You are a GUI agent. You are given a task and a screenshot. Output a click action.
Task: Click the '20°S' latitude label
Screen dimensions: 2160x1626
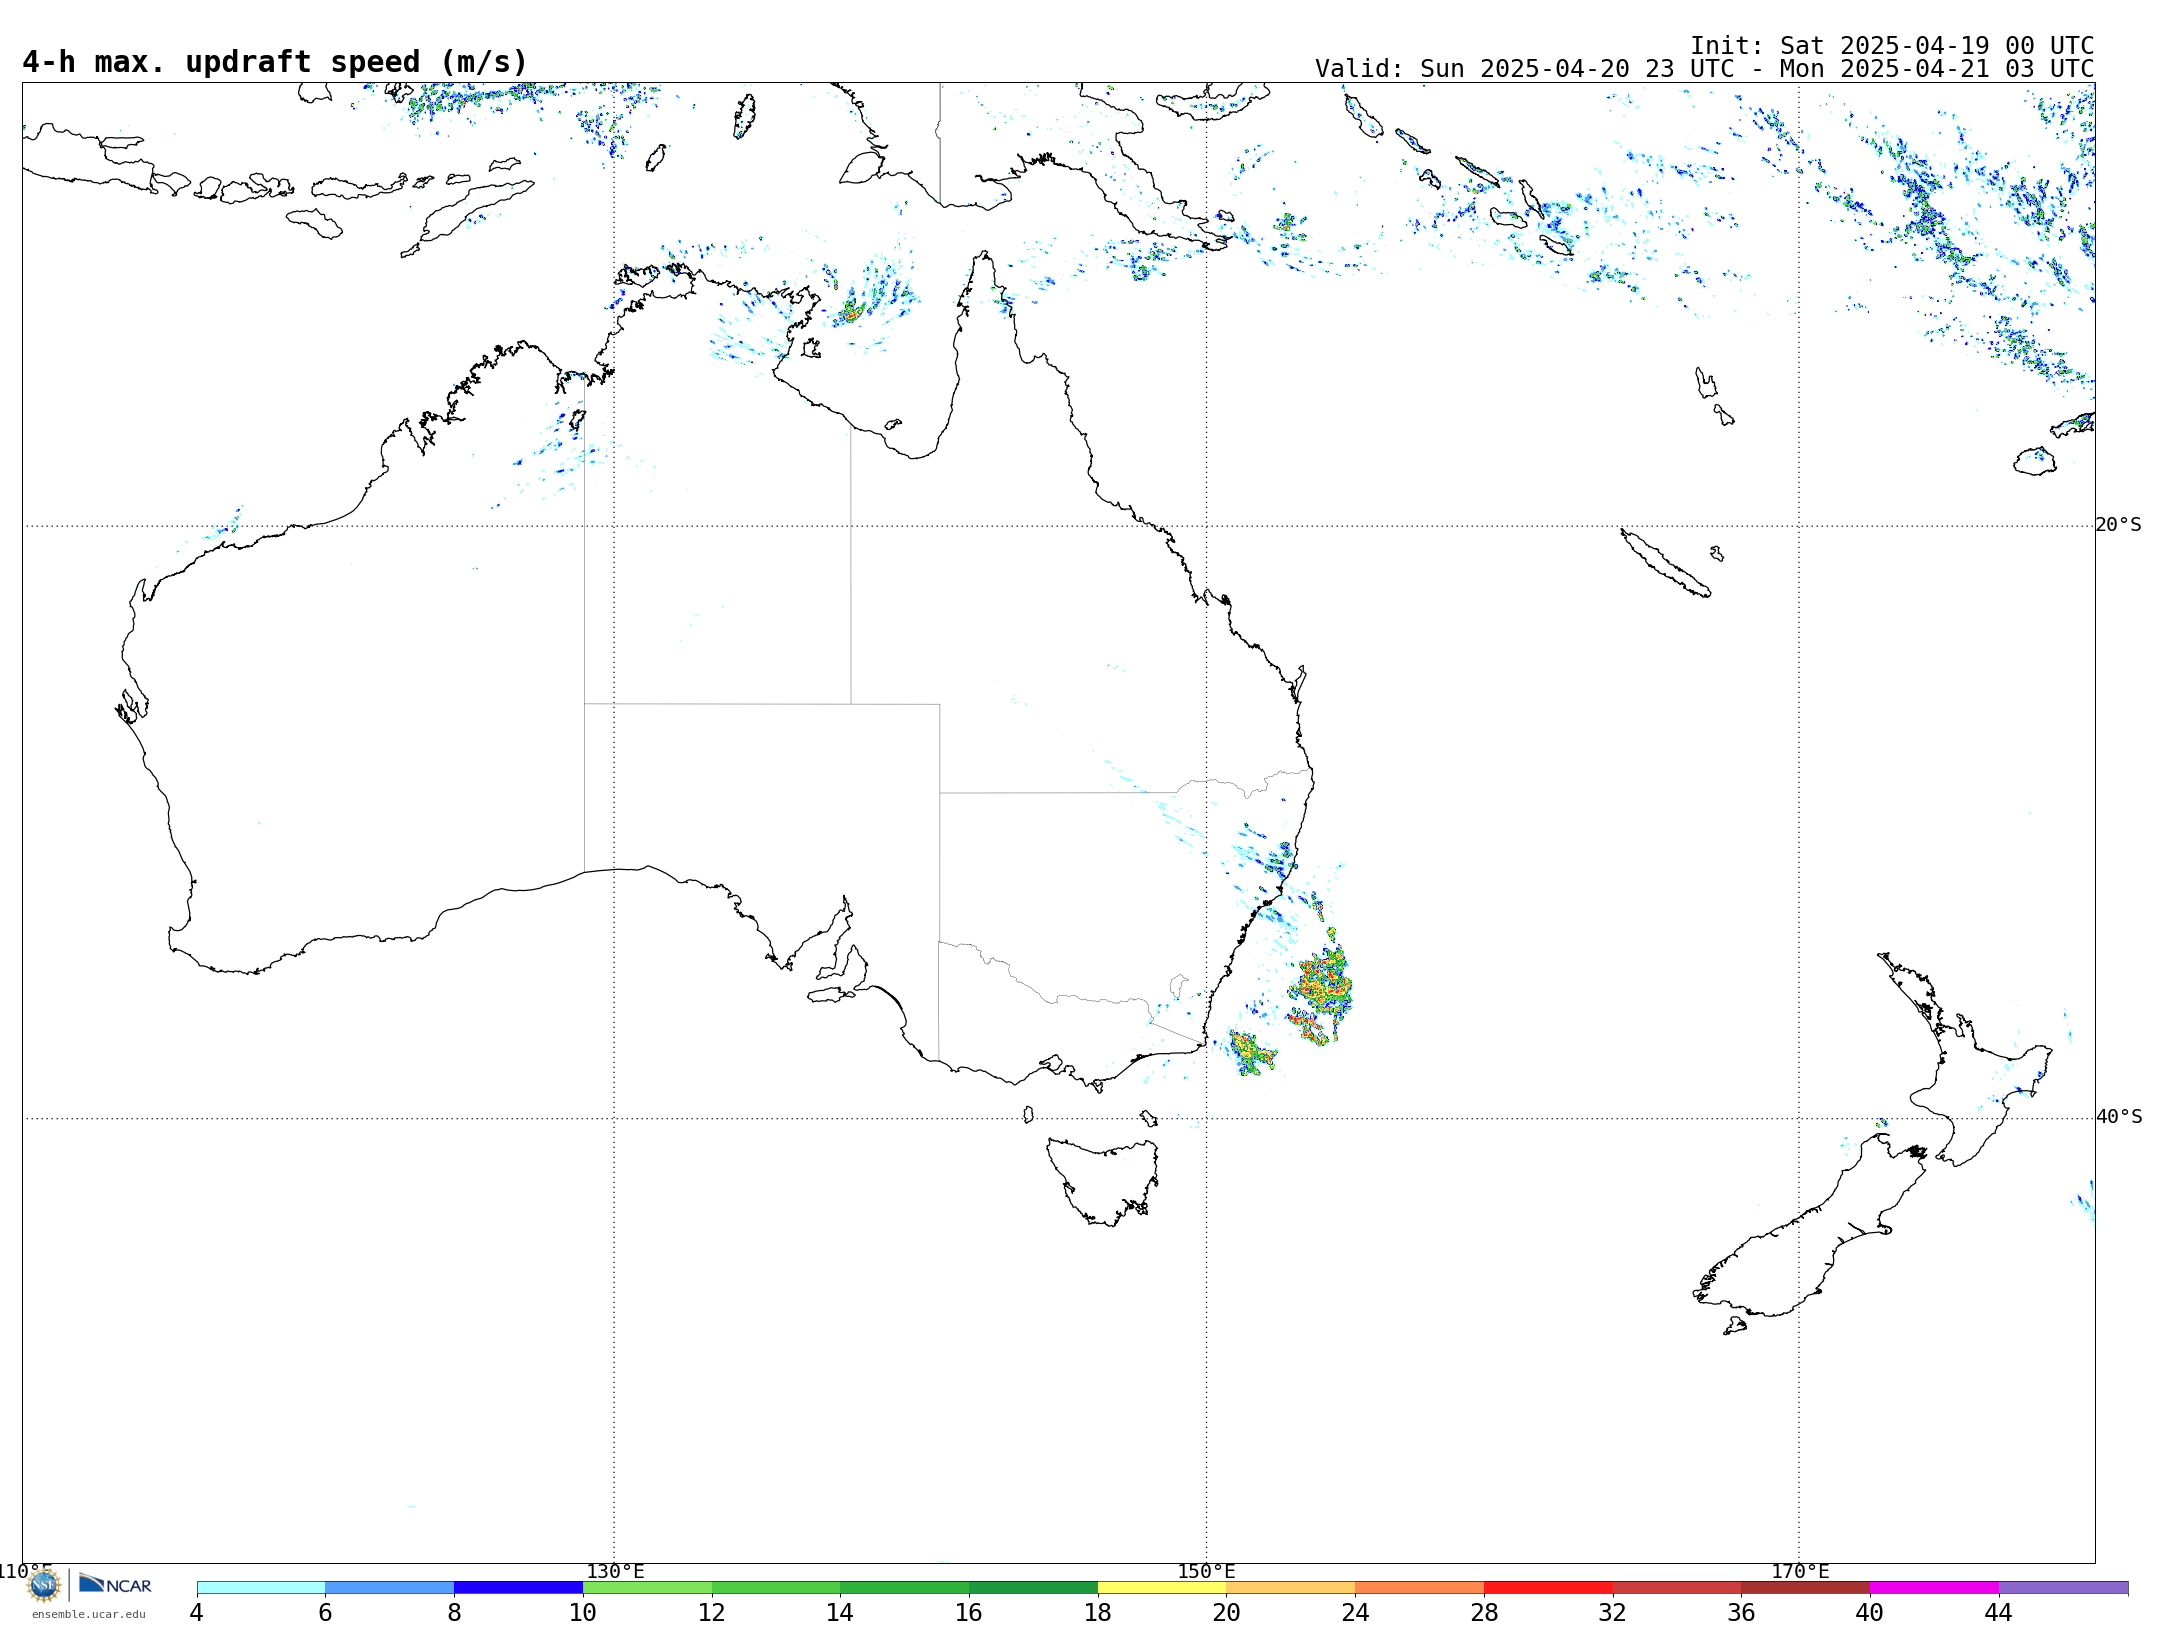pos(2118,525)
